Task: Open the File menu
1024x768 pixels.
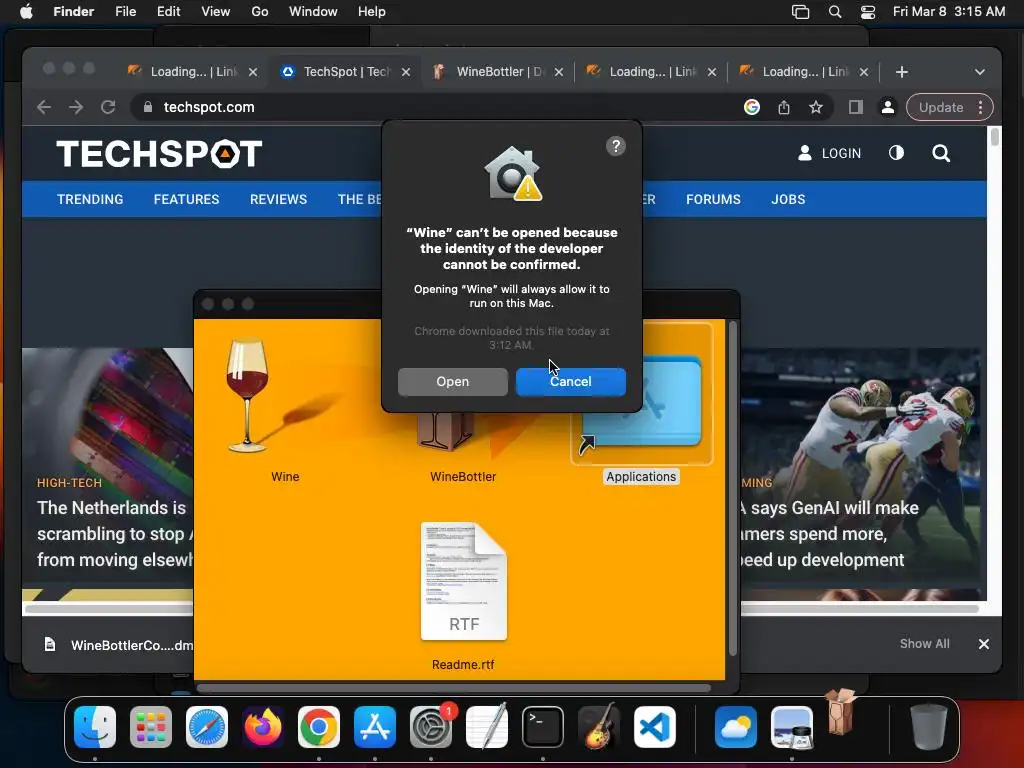Action: pyautogui.click(x=125, y=12)
